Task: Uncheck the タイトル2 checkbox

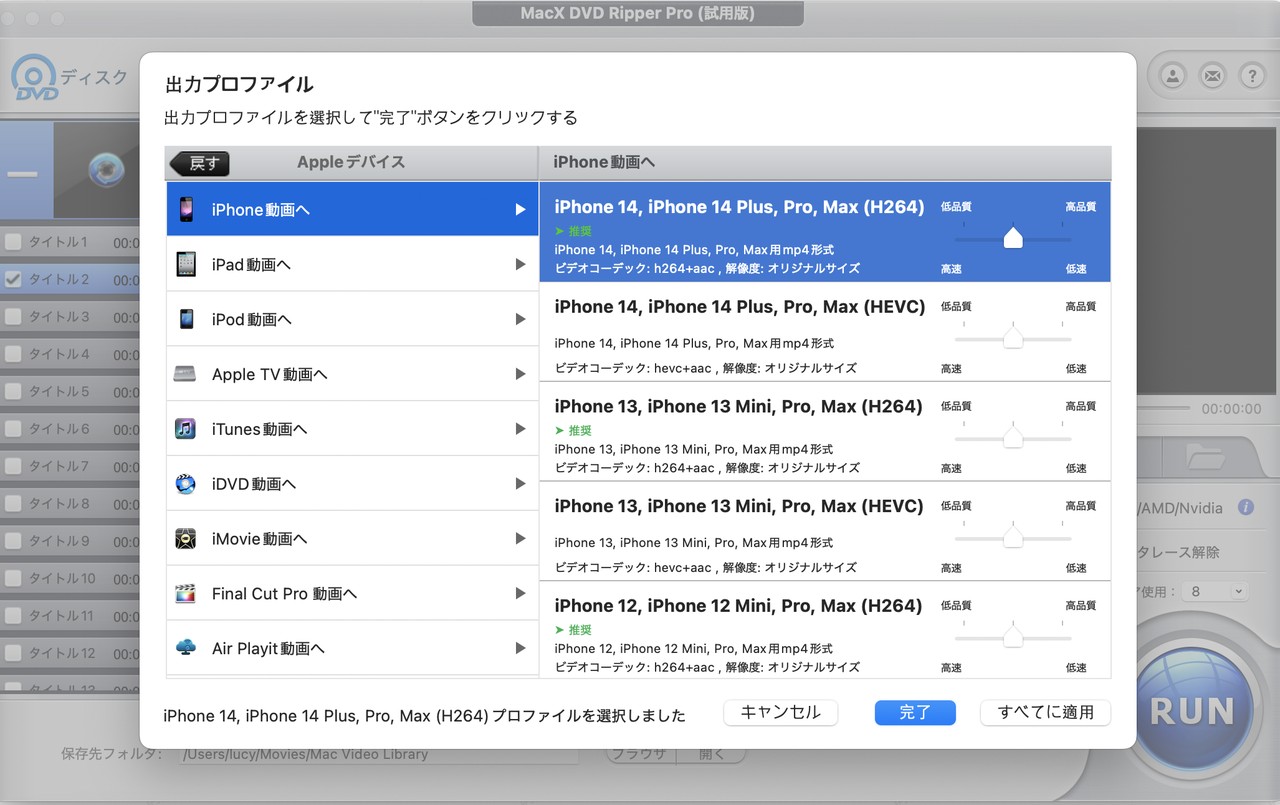Action: click(x=13, y=280)
